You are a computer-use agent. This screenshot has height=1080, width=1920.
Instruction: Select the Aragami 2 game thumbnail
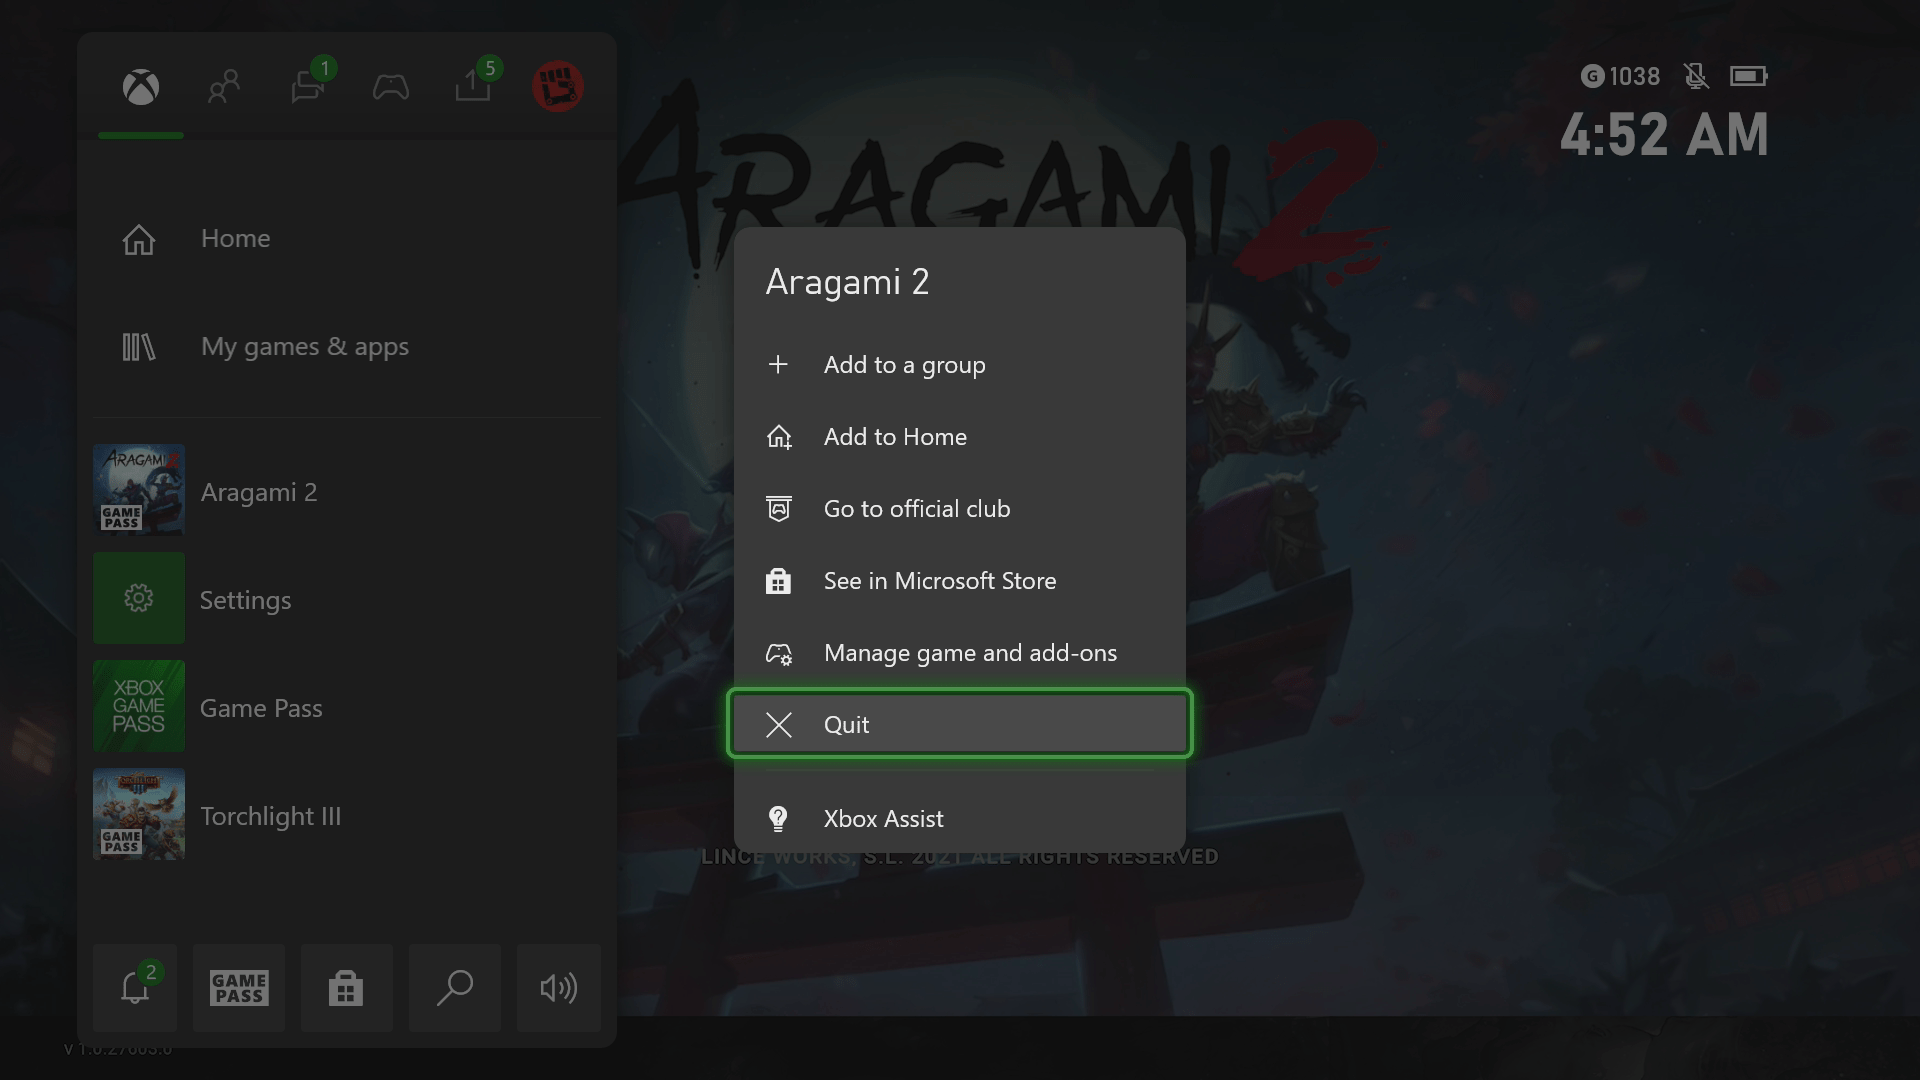pos(139,490)
